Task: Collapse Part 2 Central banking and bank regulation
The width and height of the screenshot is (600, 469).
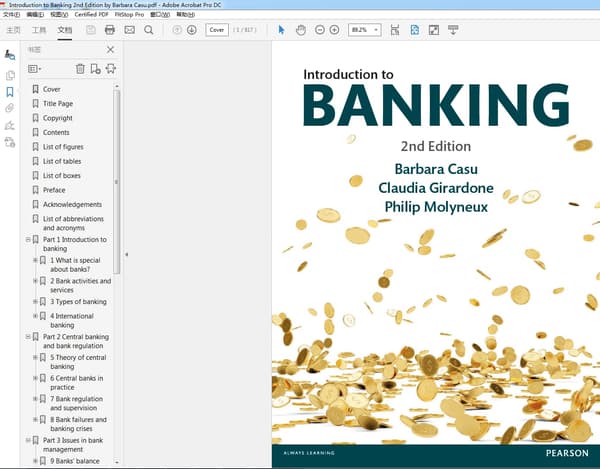Action: click(x=28, y=337)
